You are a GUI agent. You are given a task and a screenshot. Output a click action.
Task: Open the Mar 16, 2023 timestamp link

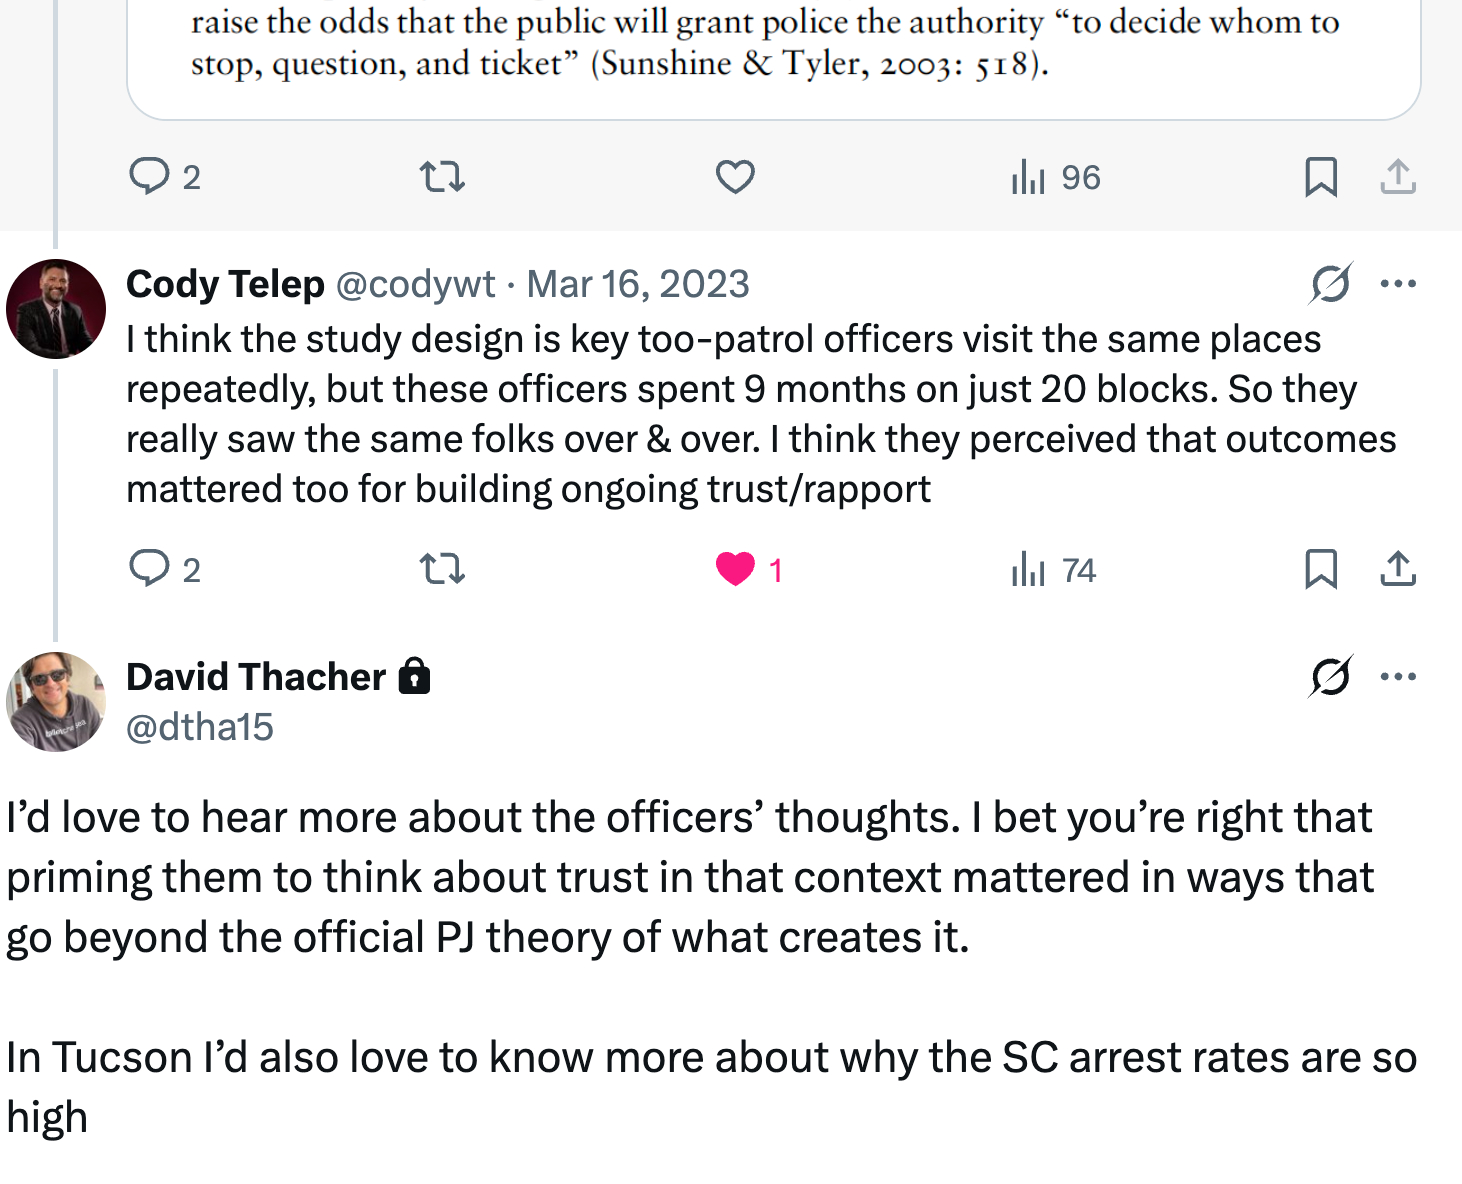click(x=638, y=284)
